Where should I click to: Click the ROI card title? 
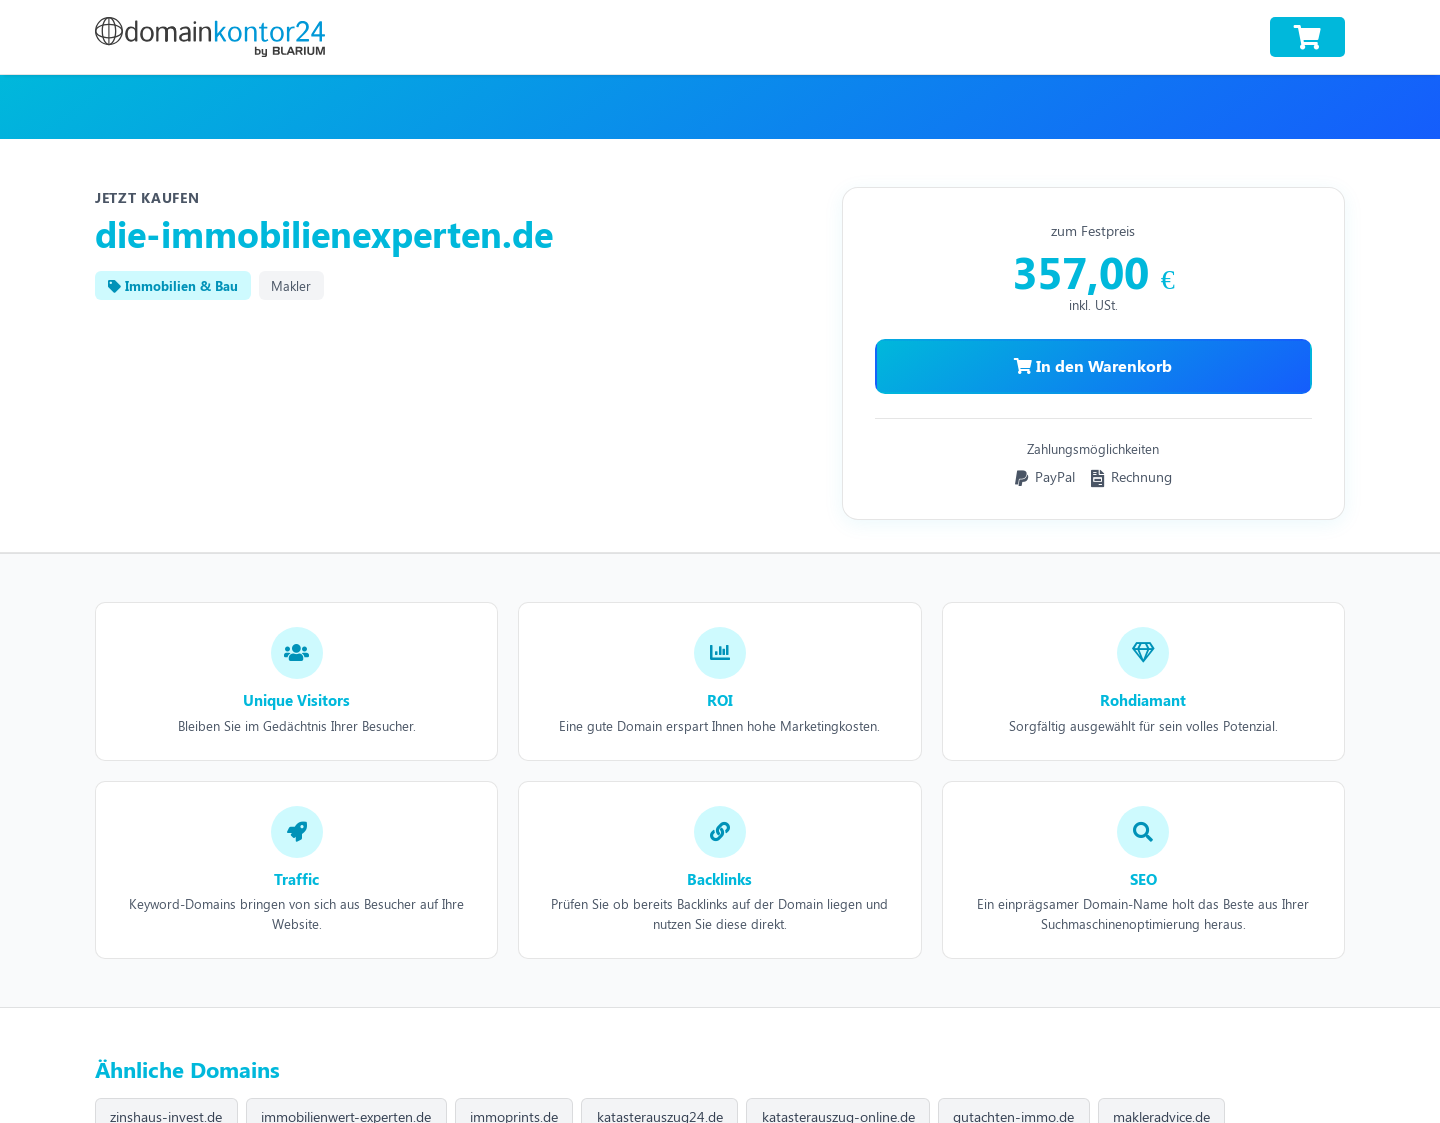tap(720, 701)
